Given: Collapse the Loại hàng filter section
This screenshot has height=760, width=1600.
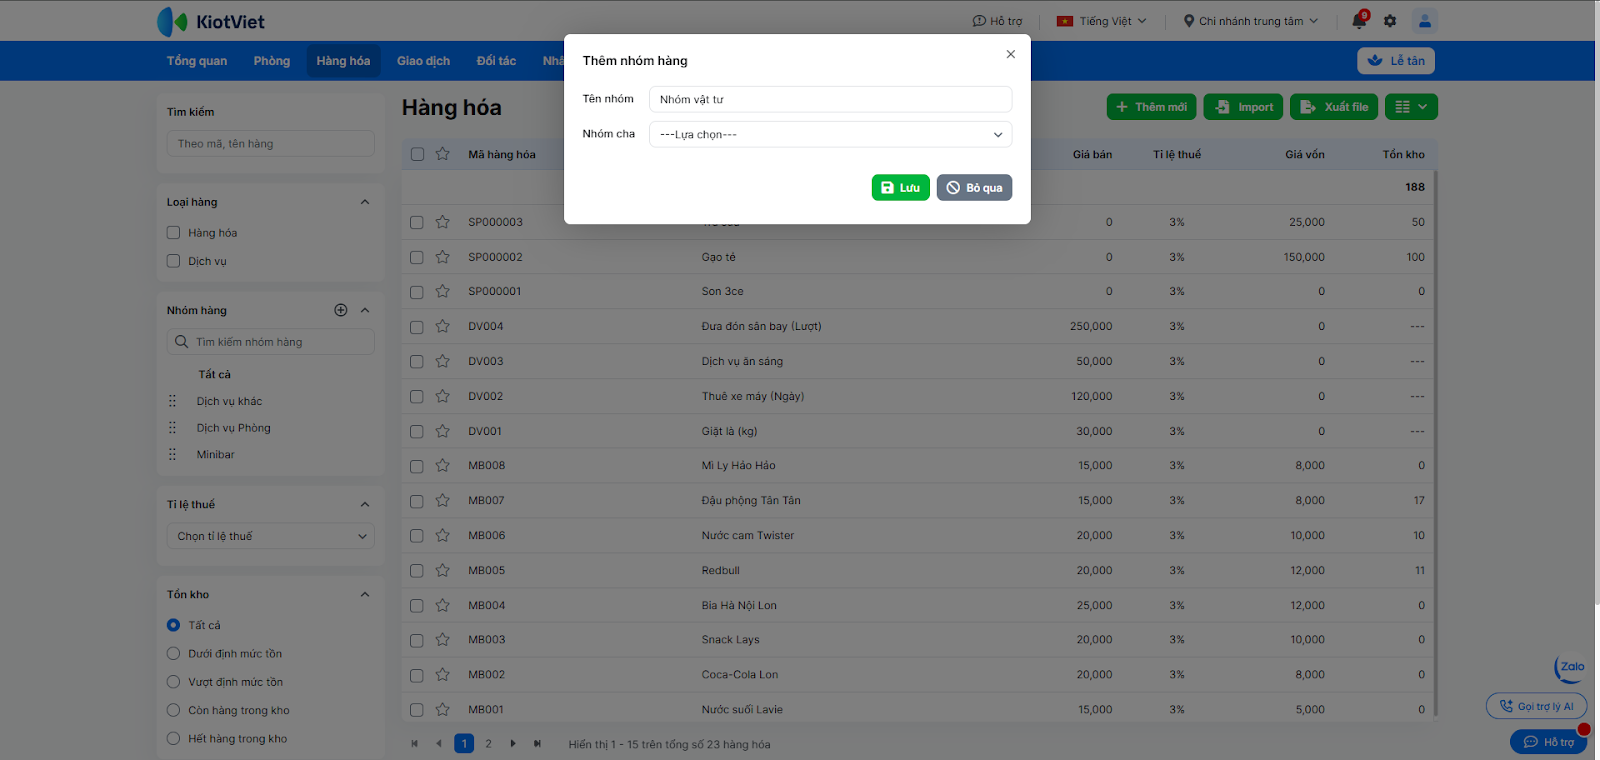Looking at the screenshot, I should (365, 202).
